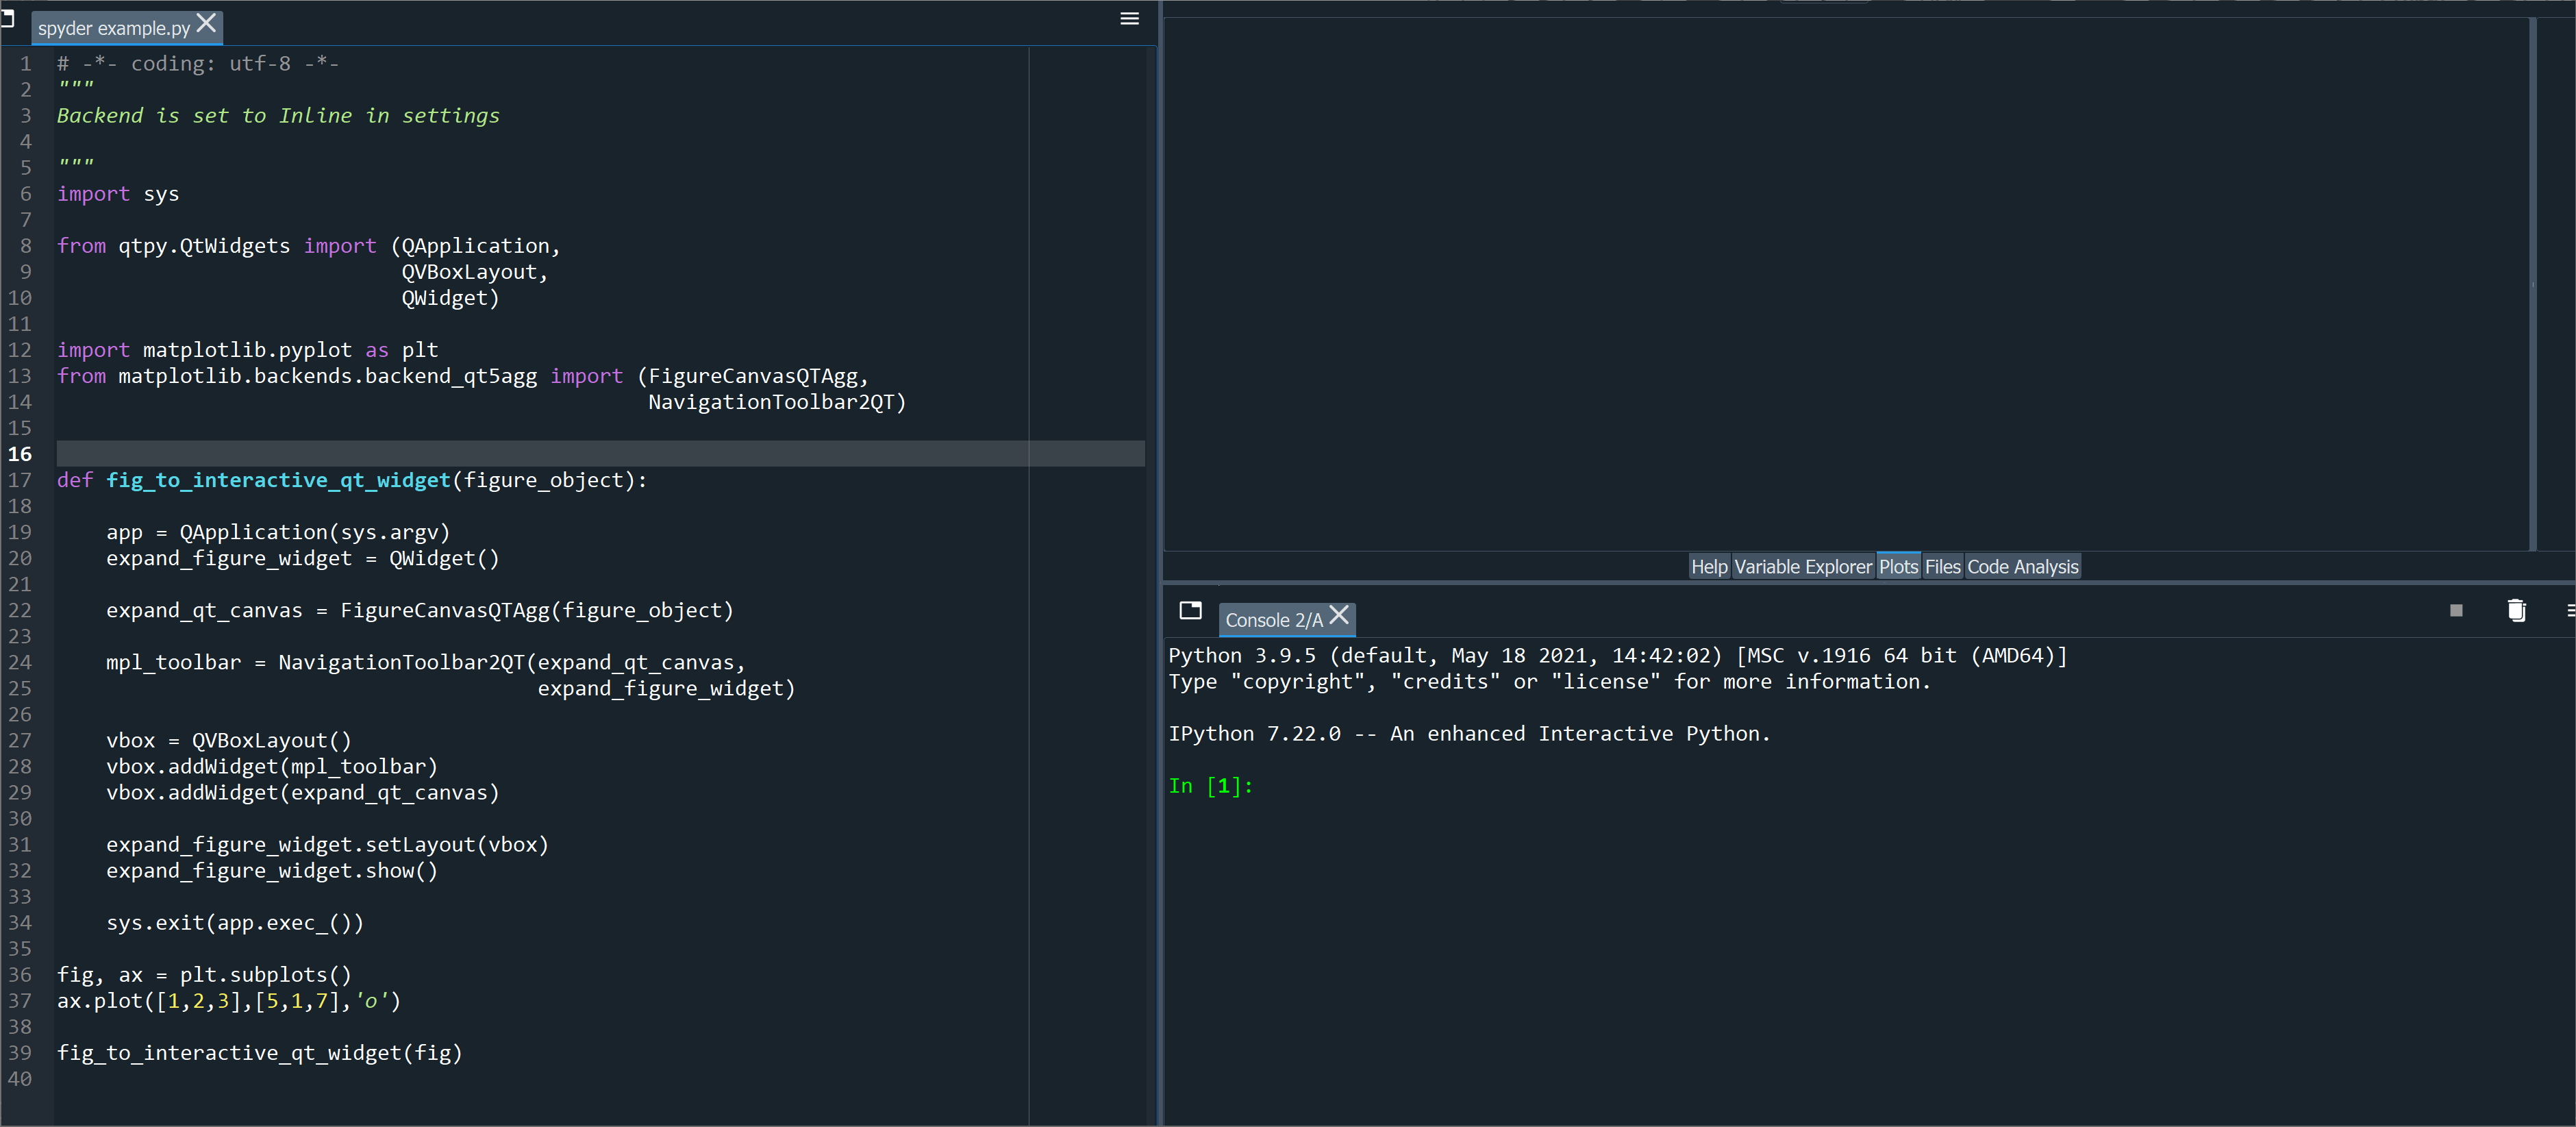Screen dimensions: 2576x1127
Task: Close the Console 2/A tab
Action: (1339, 615)
